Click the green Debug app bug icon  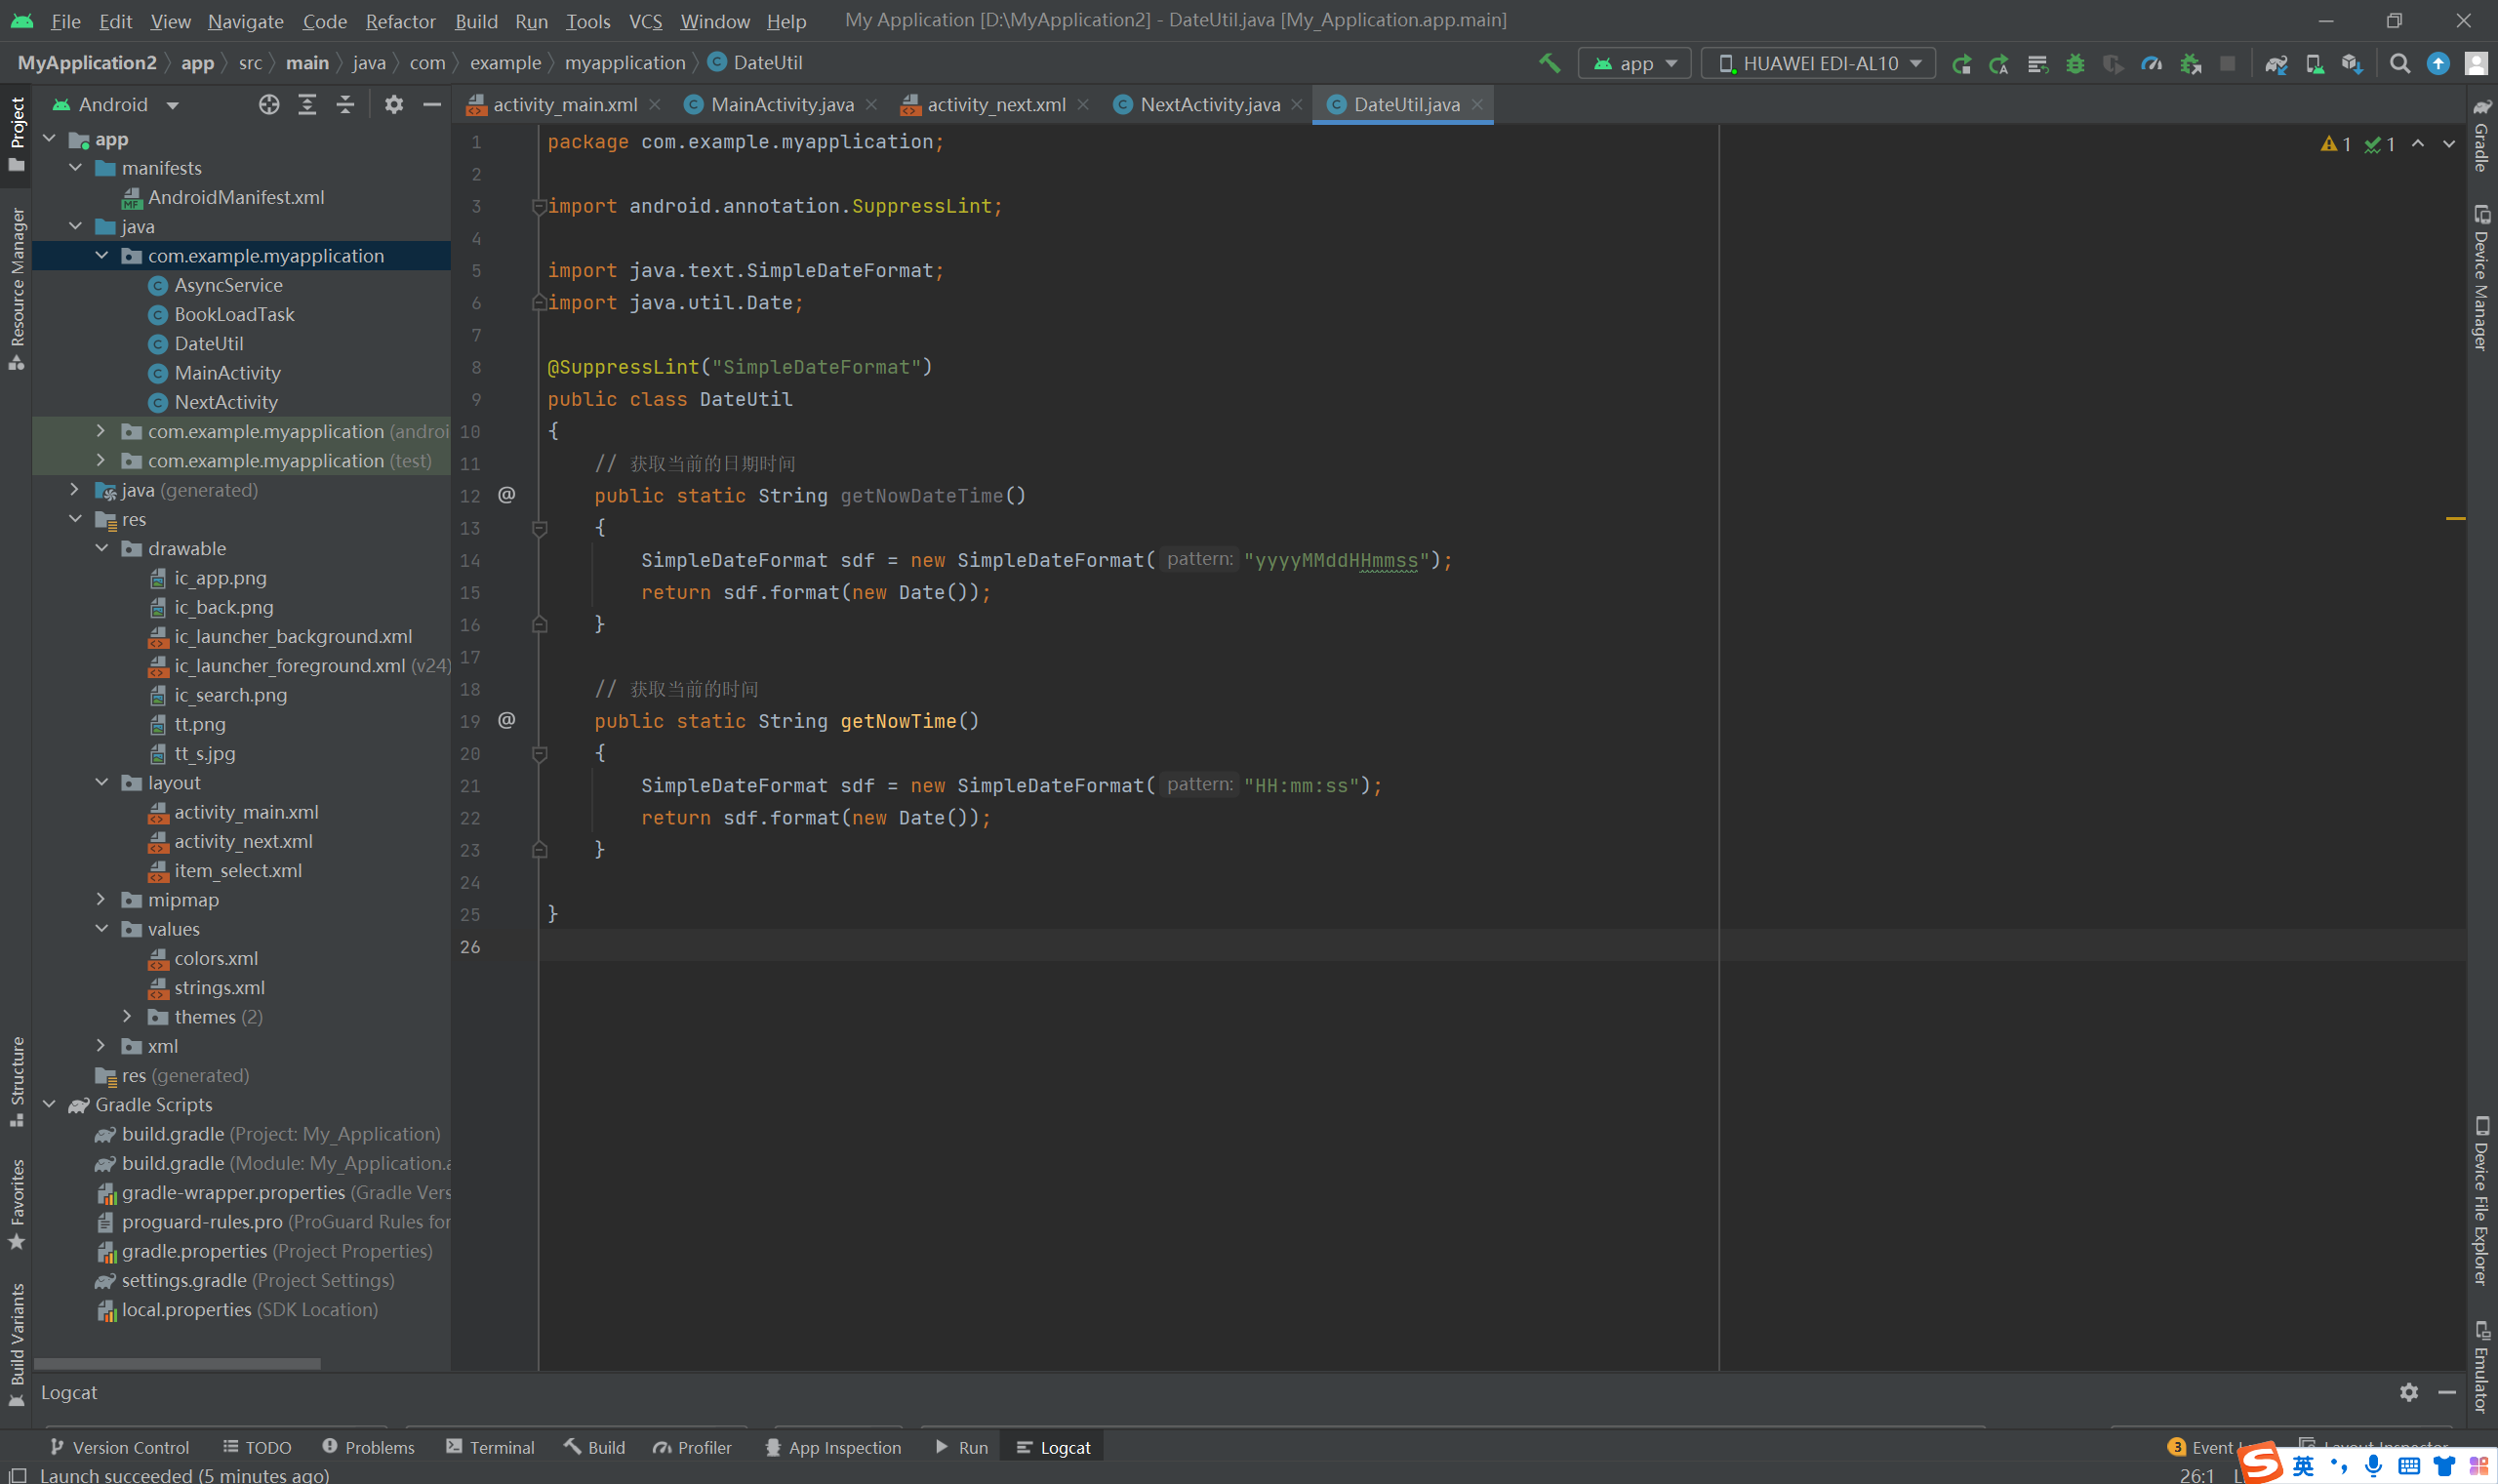(x=2075, y=63)
